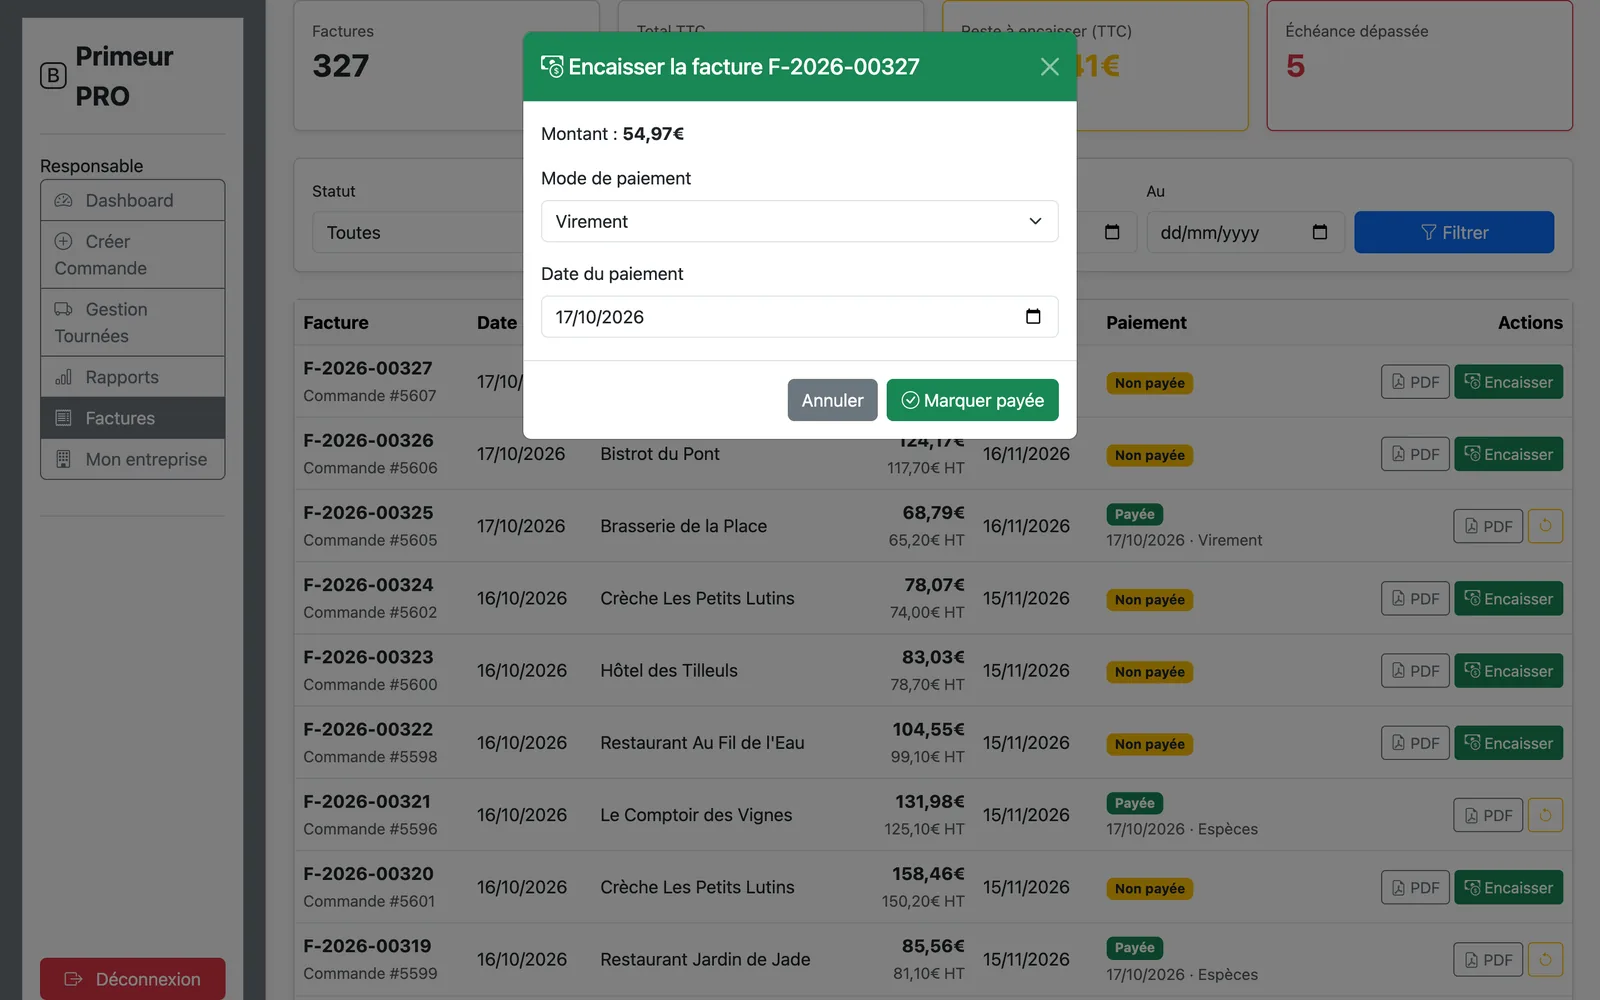Download PDF for invoice F-2026-00327
Screen dimensions: 1600x1000
pyautogui.click(x=1415, y=382)
